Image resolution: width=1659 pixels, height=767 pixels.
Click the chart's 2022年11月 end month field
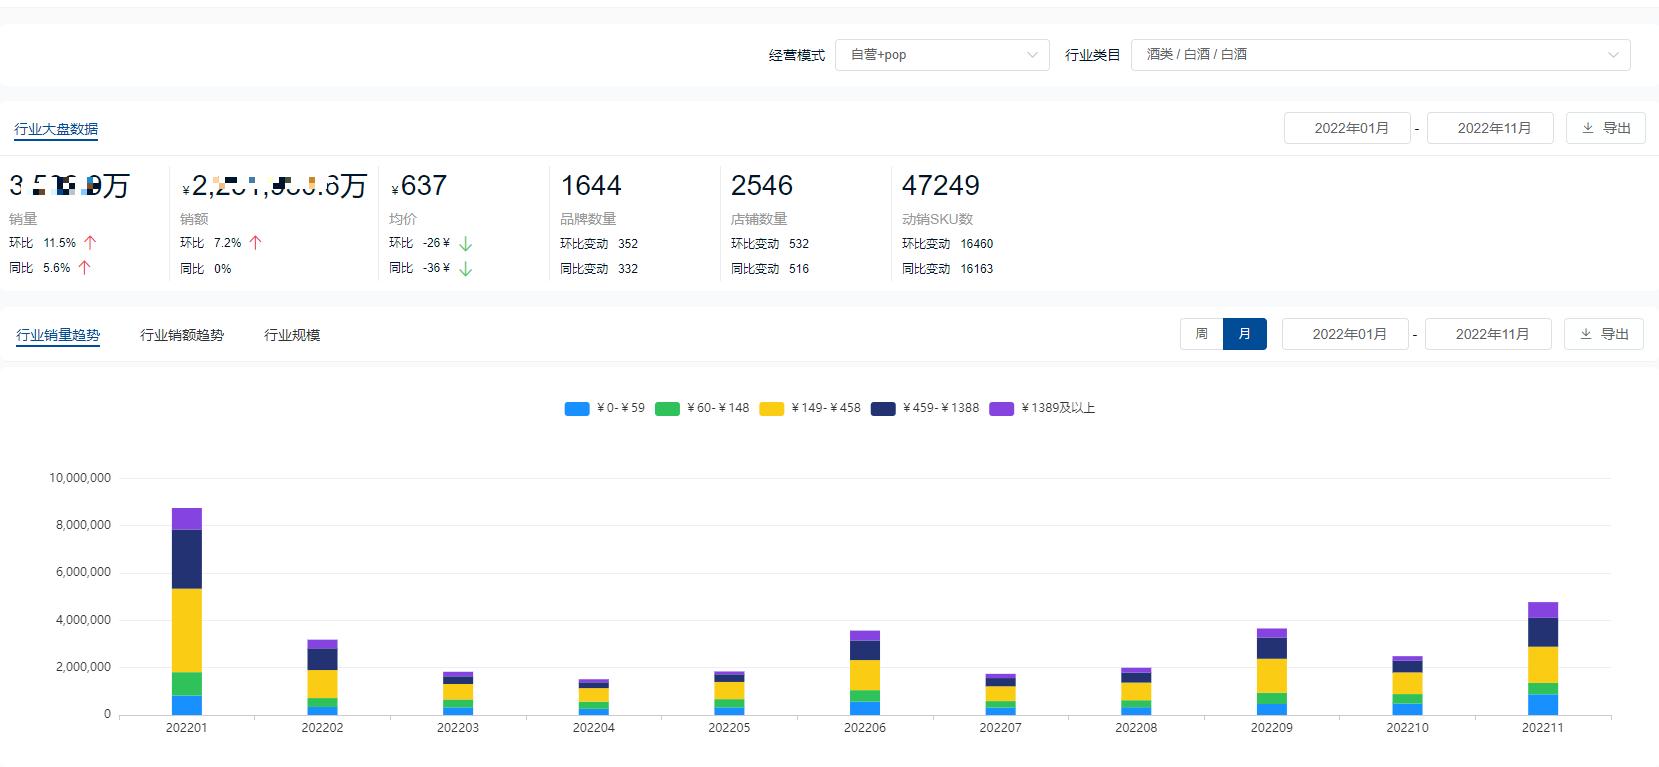[x=1488, y=334]
